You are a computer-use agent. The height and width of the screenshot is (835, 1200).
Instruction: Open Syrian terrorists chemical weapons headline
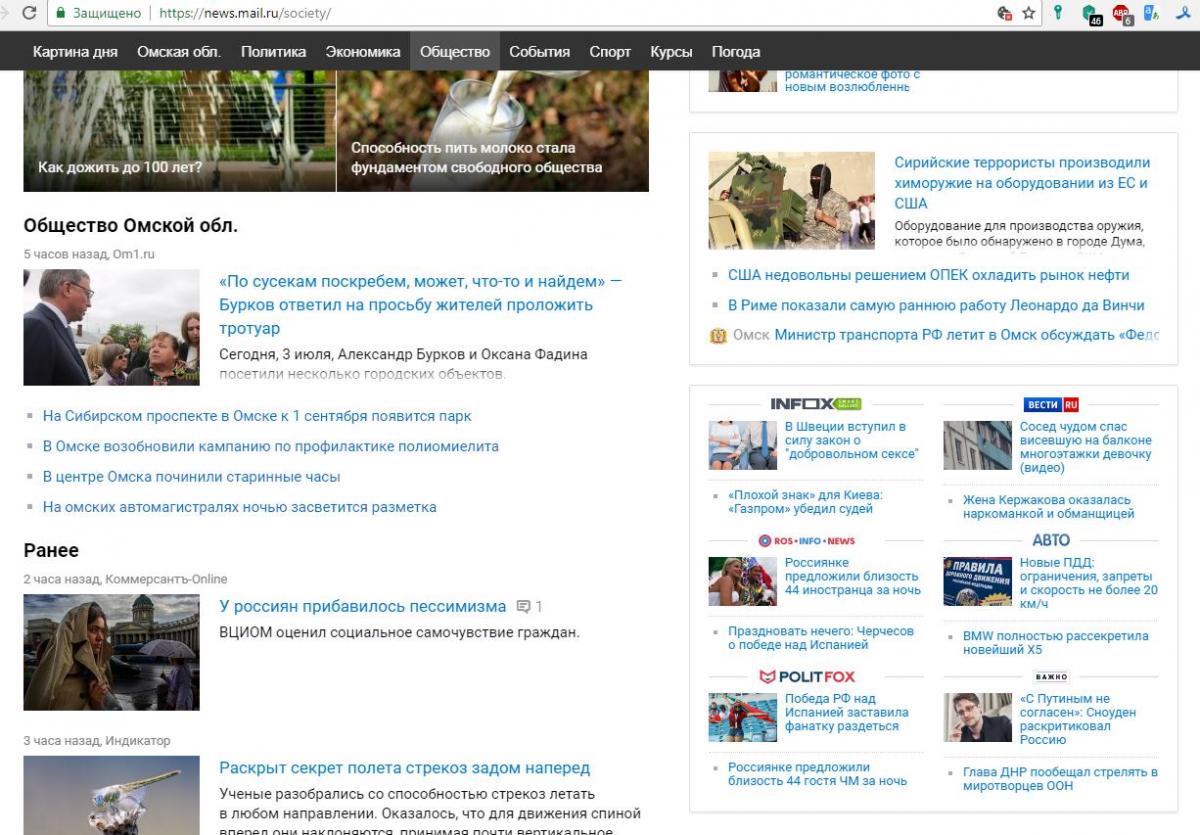click(x=1022, y=182)
